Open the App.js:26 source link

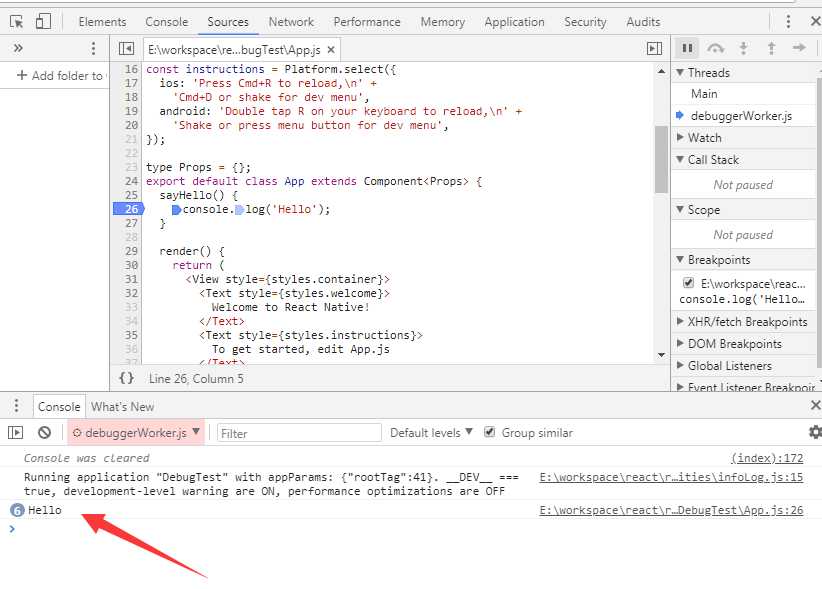click(x=671, y=510)
